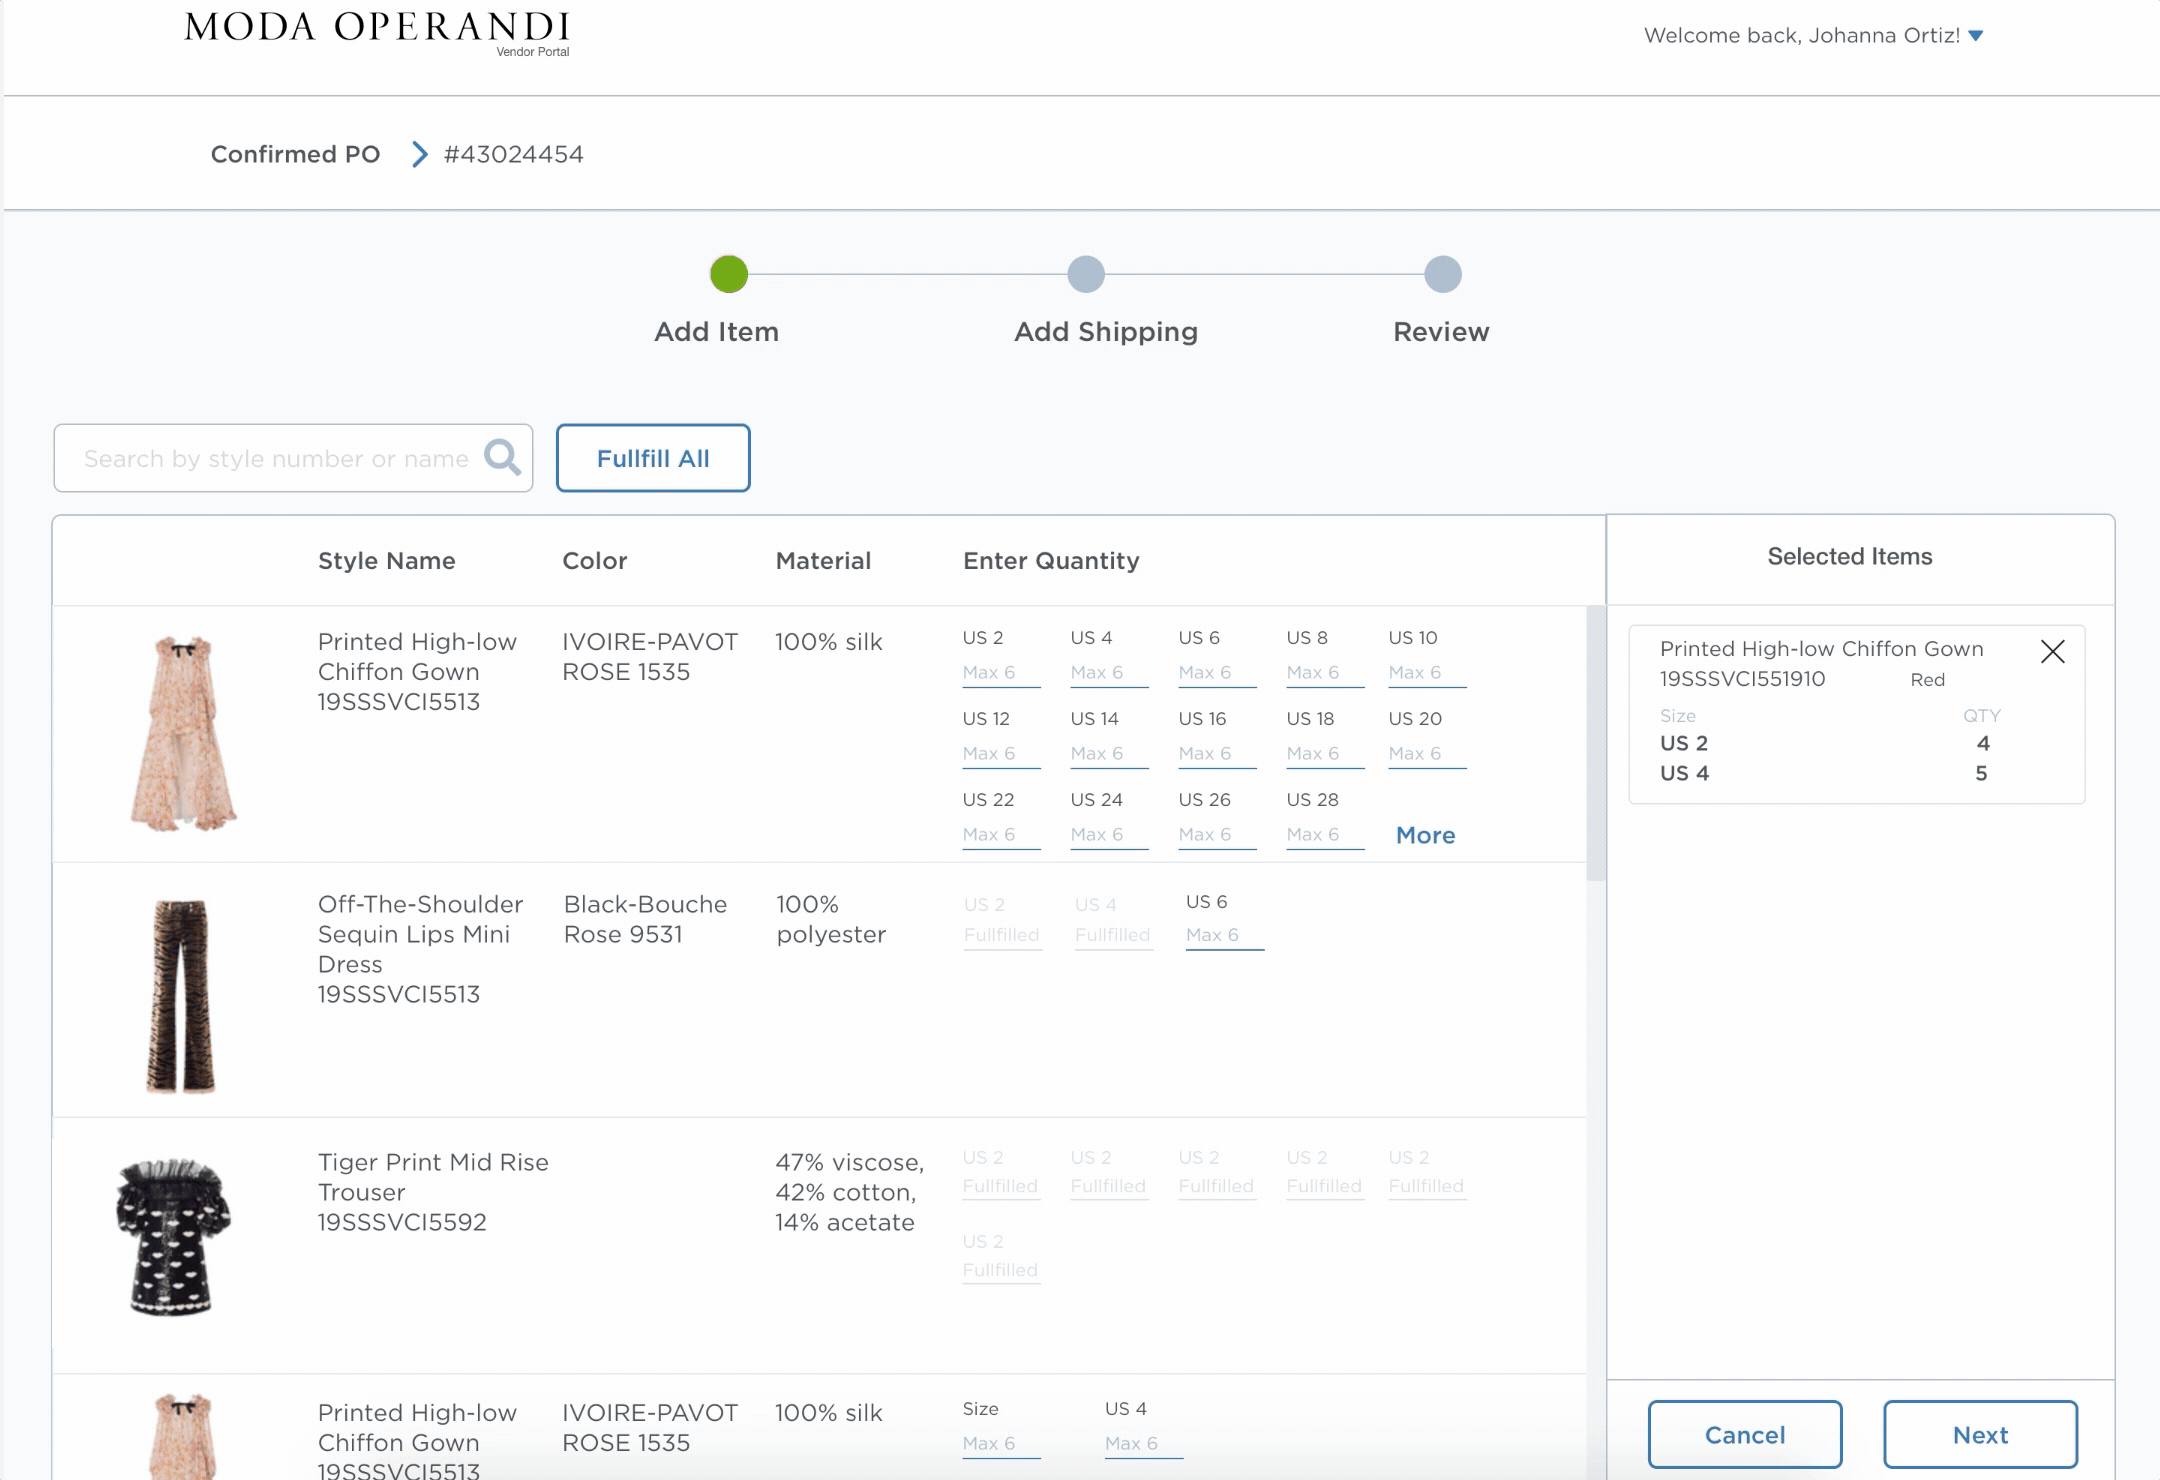Click the US 10 quantity input of first gown
The height and width of the screenshot is (1480, 2160).
pos(1426,673)
